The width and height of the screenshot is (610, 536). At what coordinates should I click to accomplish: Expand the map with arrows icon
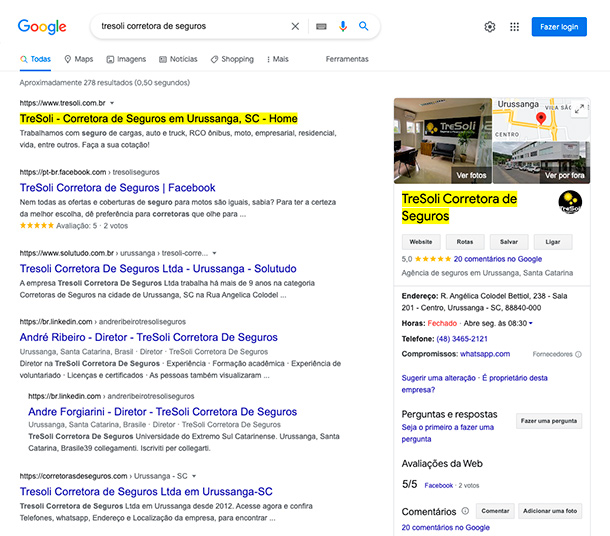pos(579,109)
